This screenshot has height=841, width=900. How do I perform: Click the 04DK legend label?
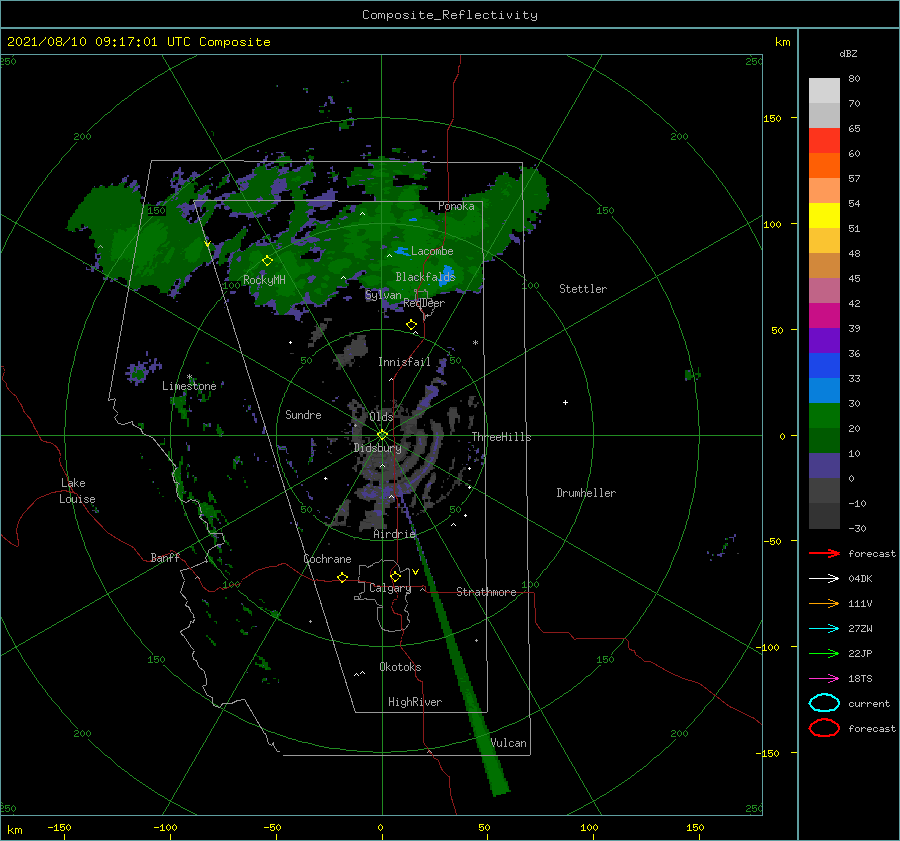(x=860, y=578)
